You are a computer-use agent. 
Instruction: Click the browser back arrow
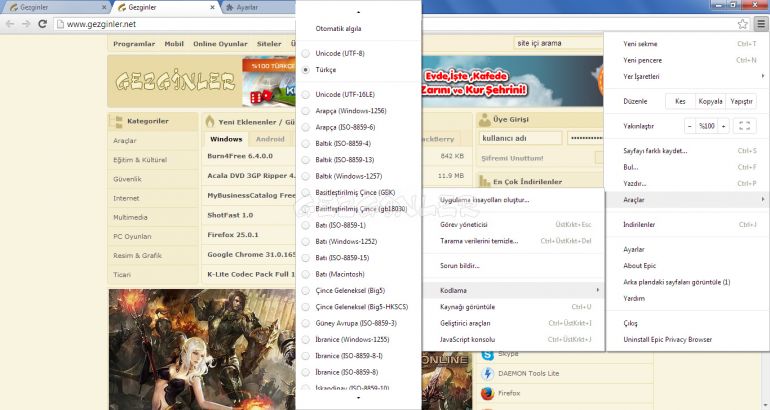tap(10, 24)
